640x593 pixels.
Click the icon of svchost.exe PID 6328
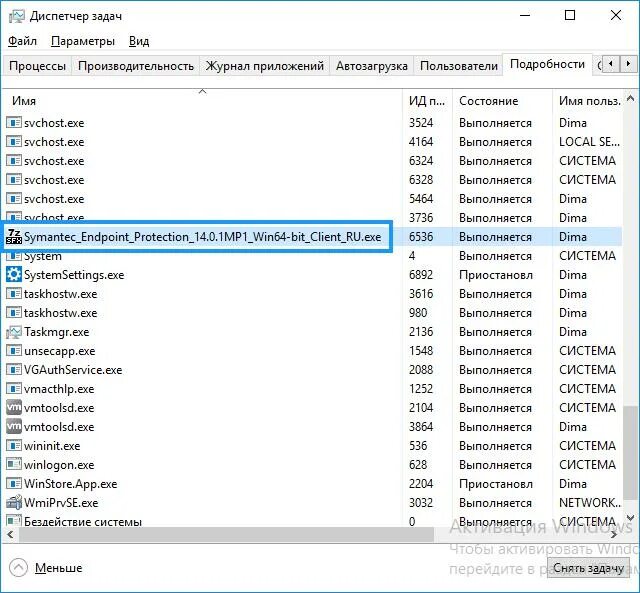tap(14, 180)
